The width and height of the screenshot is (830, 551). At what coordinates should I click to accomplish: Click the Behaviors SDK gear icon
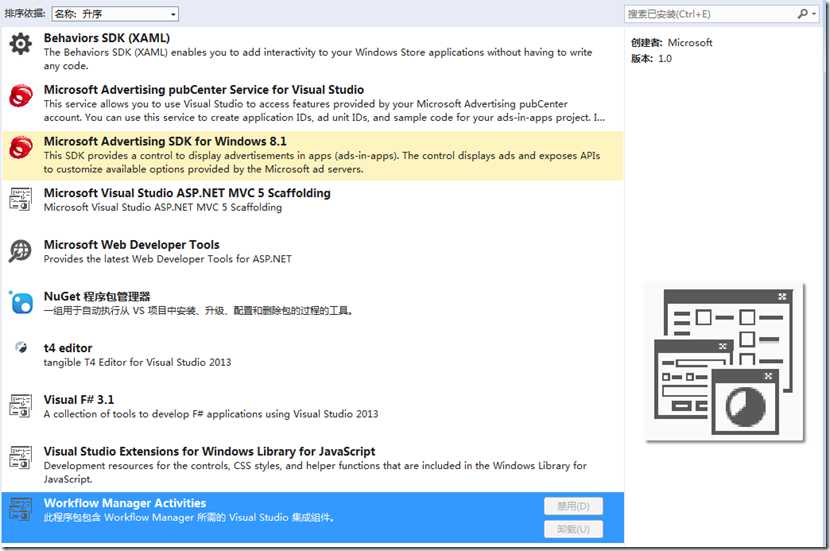pyautogui.click(x=20, y=43)
